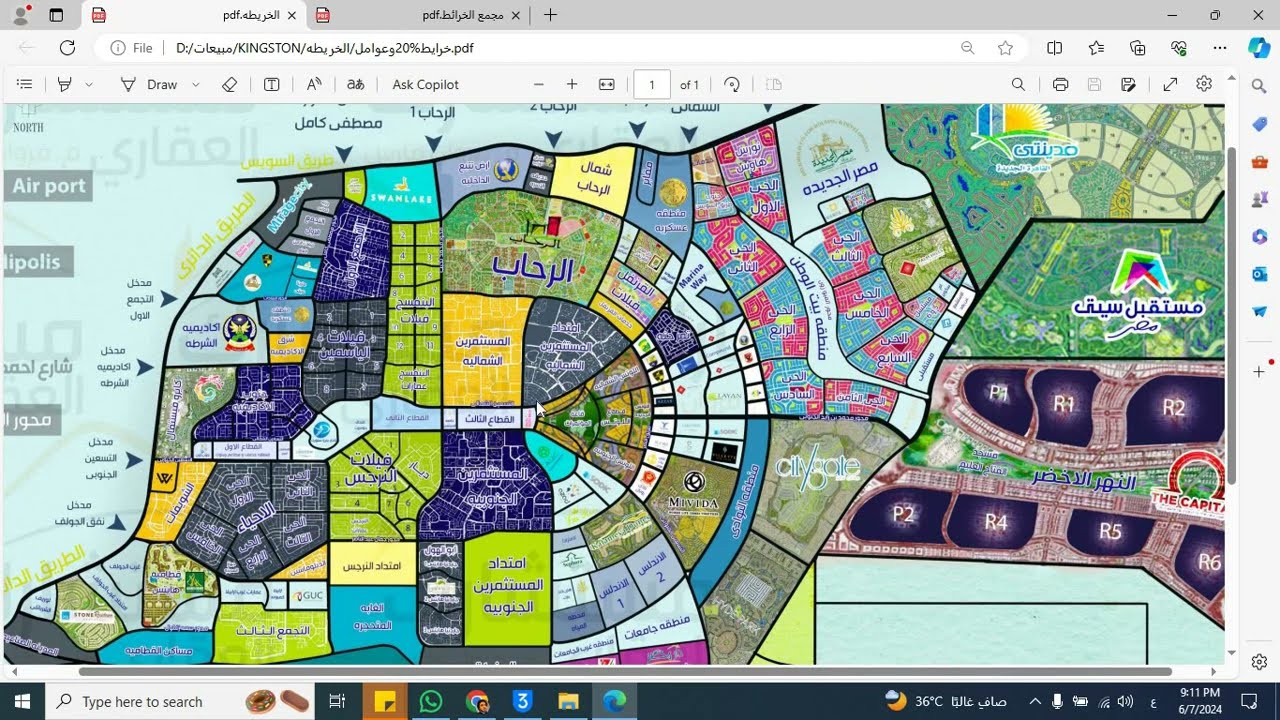
Task: Click the Save as icon
Action: tap(1128, 85)
